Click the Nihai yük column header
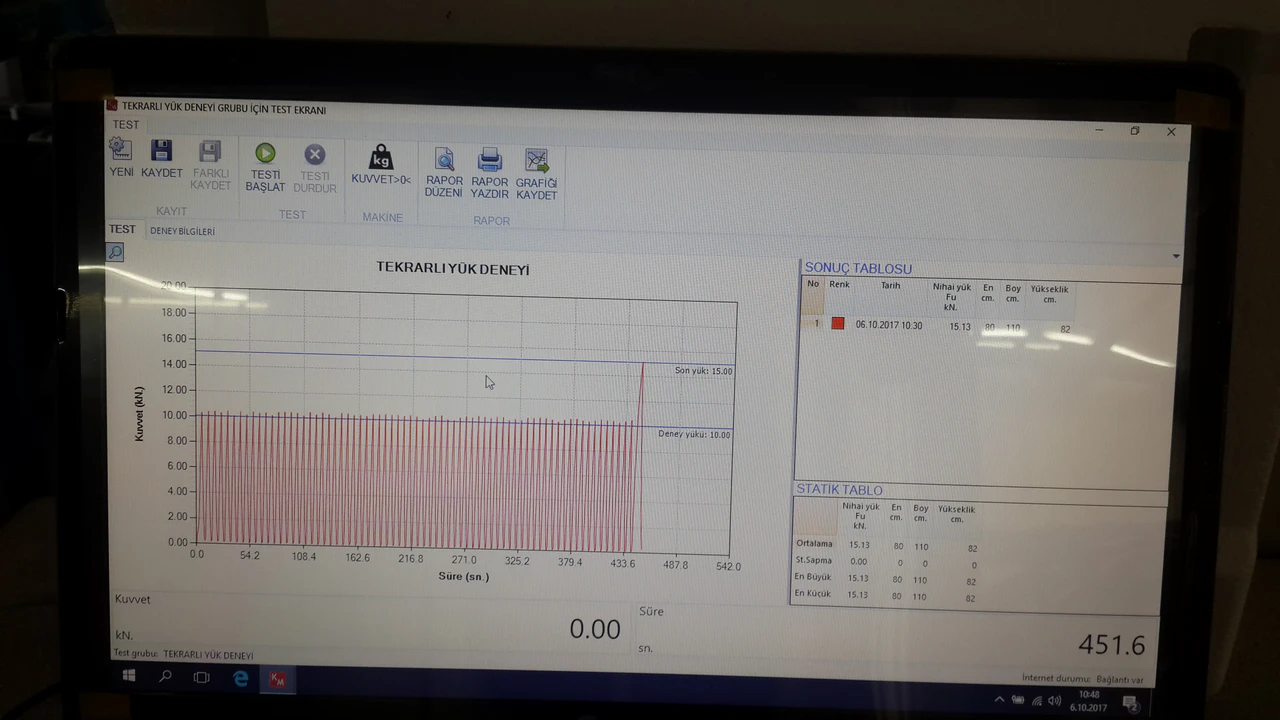The image size is (1280, 720). (951, 296)
